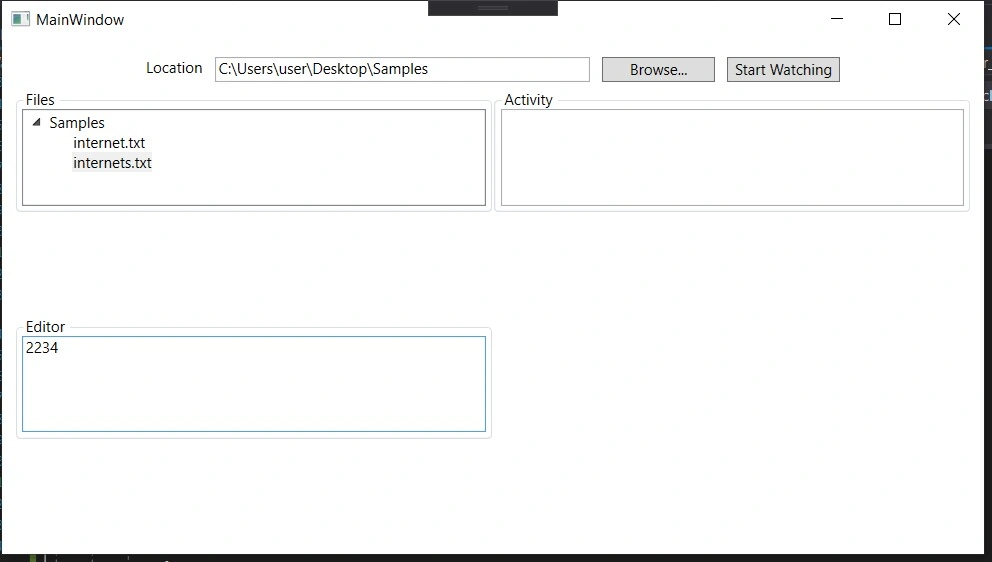
Task: Click the Activity group header label
Action: point(528,100)
